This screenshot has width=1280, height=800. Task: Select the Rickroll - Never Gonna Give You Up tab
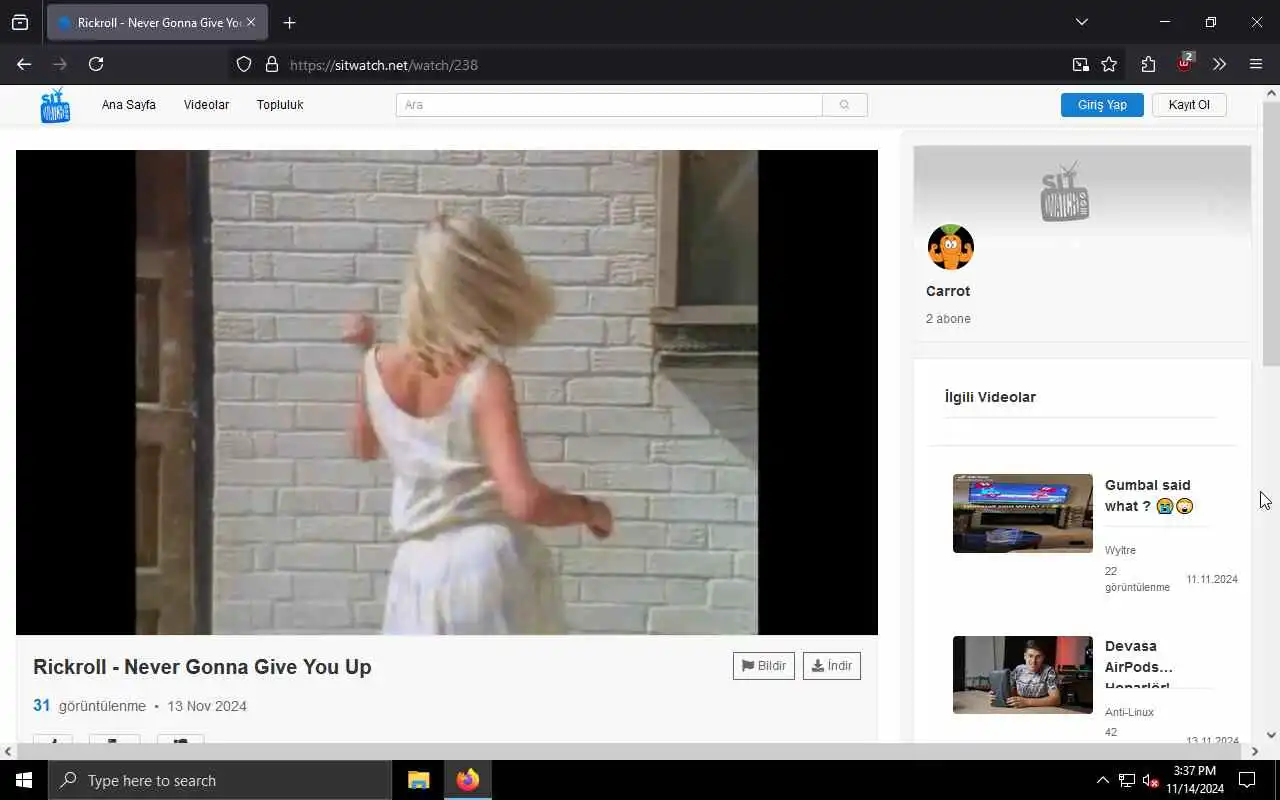[157, 22]
